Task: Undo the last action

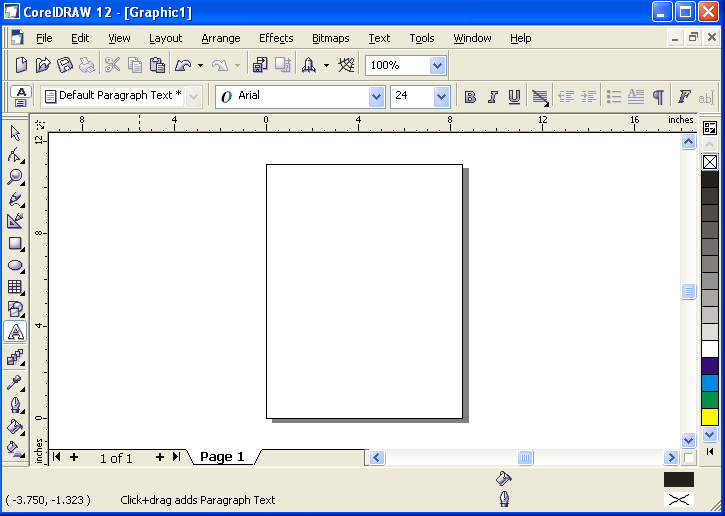Action: click(x=183, y=65)
